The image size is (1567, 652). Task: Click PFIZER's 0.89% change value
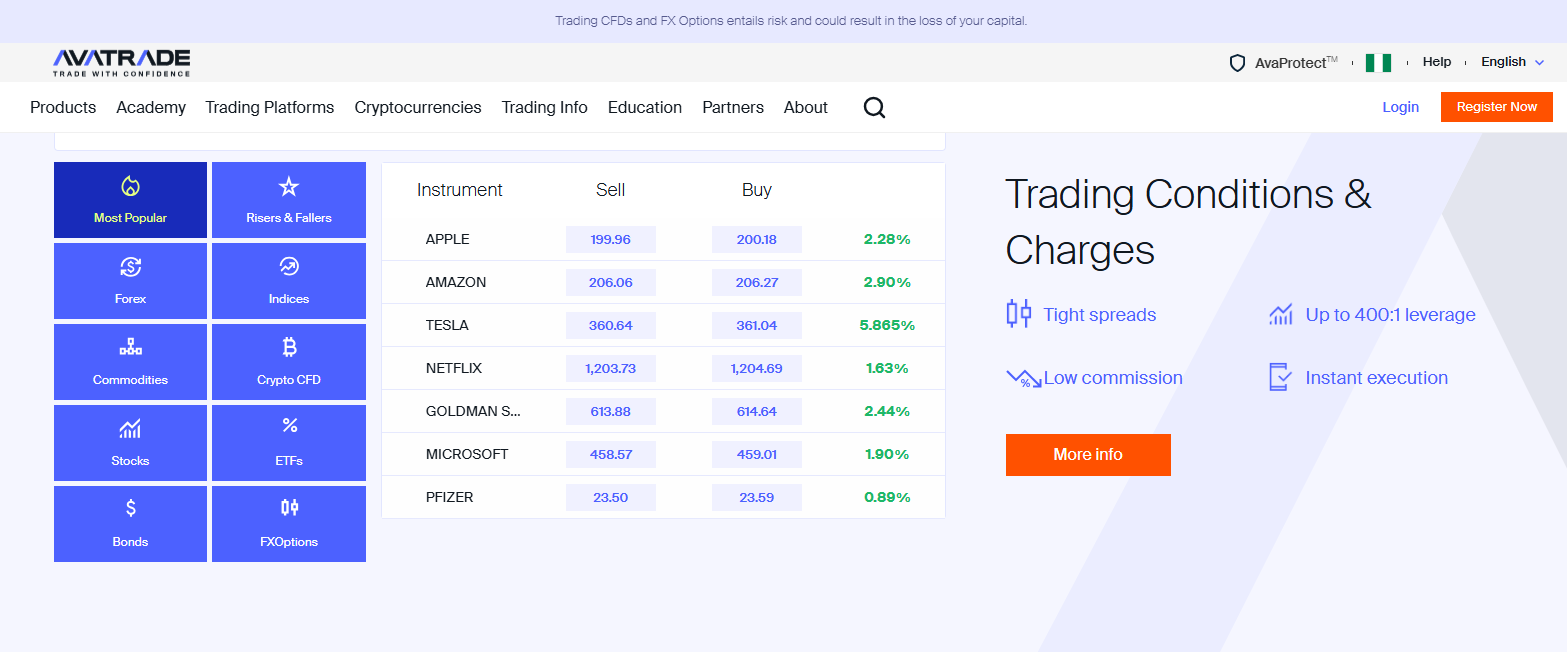888,497
